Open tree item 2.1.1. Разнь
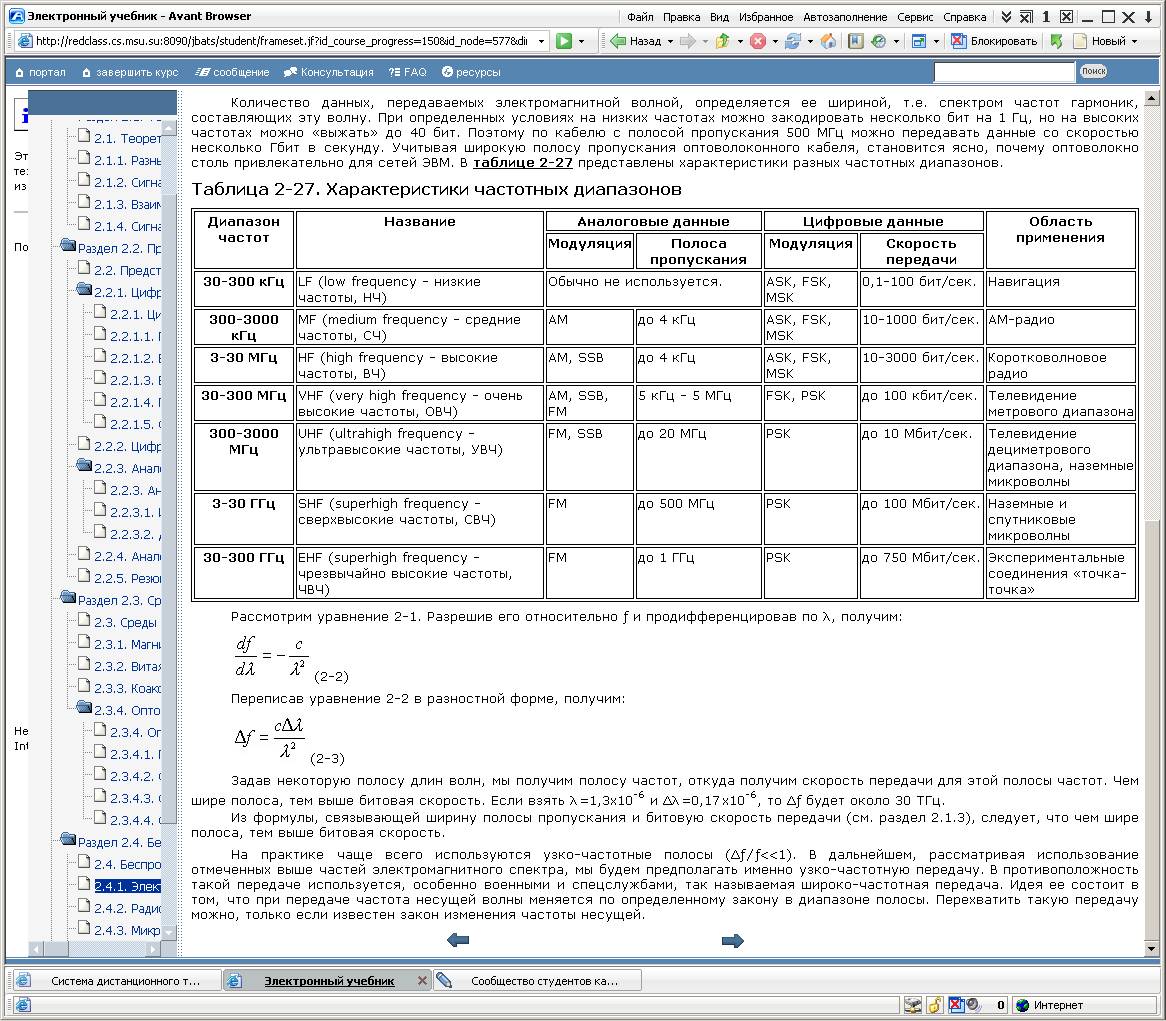This screenshot has width=1166, height=1021. click(127, 160)
